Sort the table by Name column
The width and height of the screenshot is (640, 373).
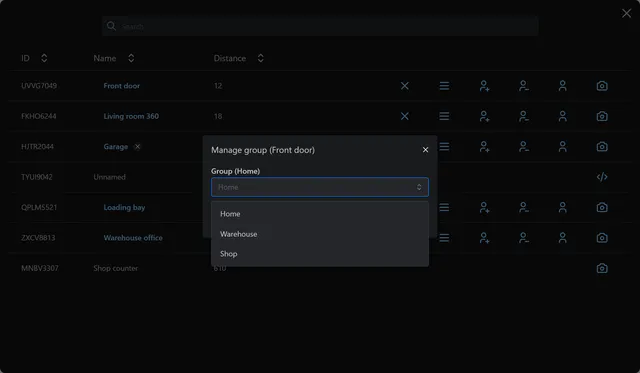coord(131,58)
